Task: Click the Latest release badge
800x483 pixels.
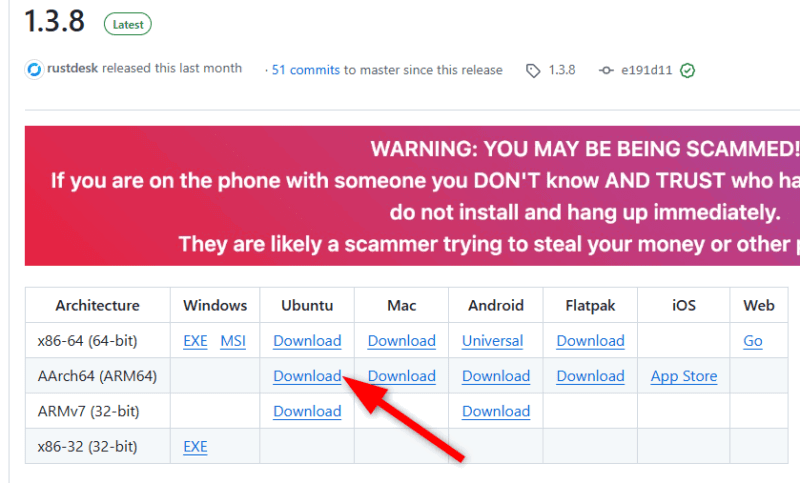Action: [x=127, y=22]
